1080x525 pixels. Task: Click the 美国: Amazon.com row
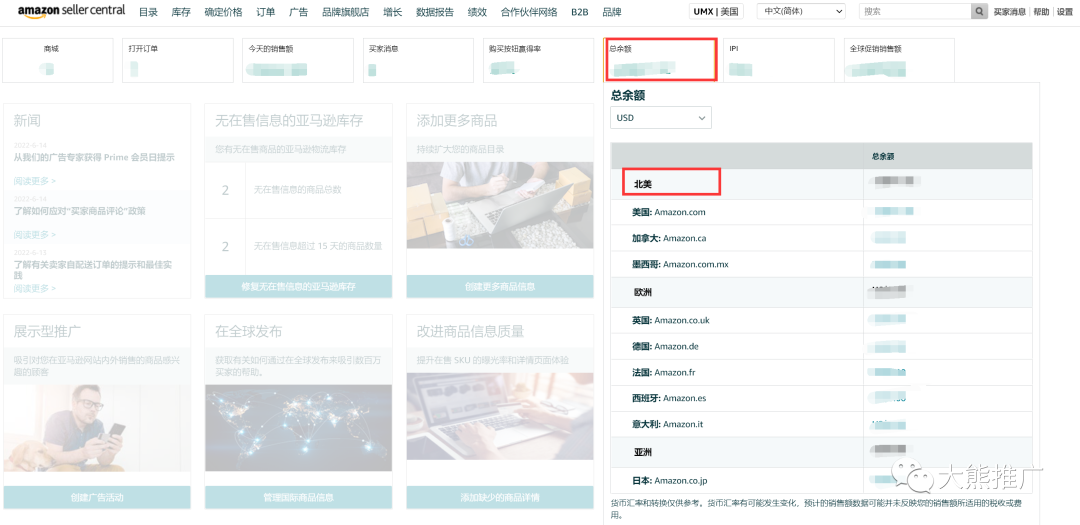coord(821,212)
